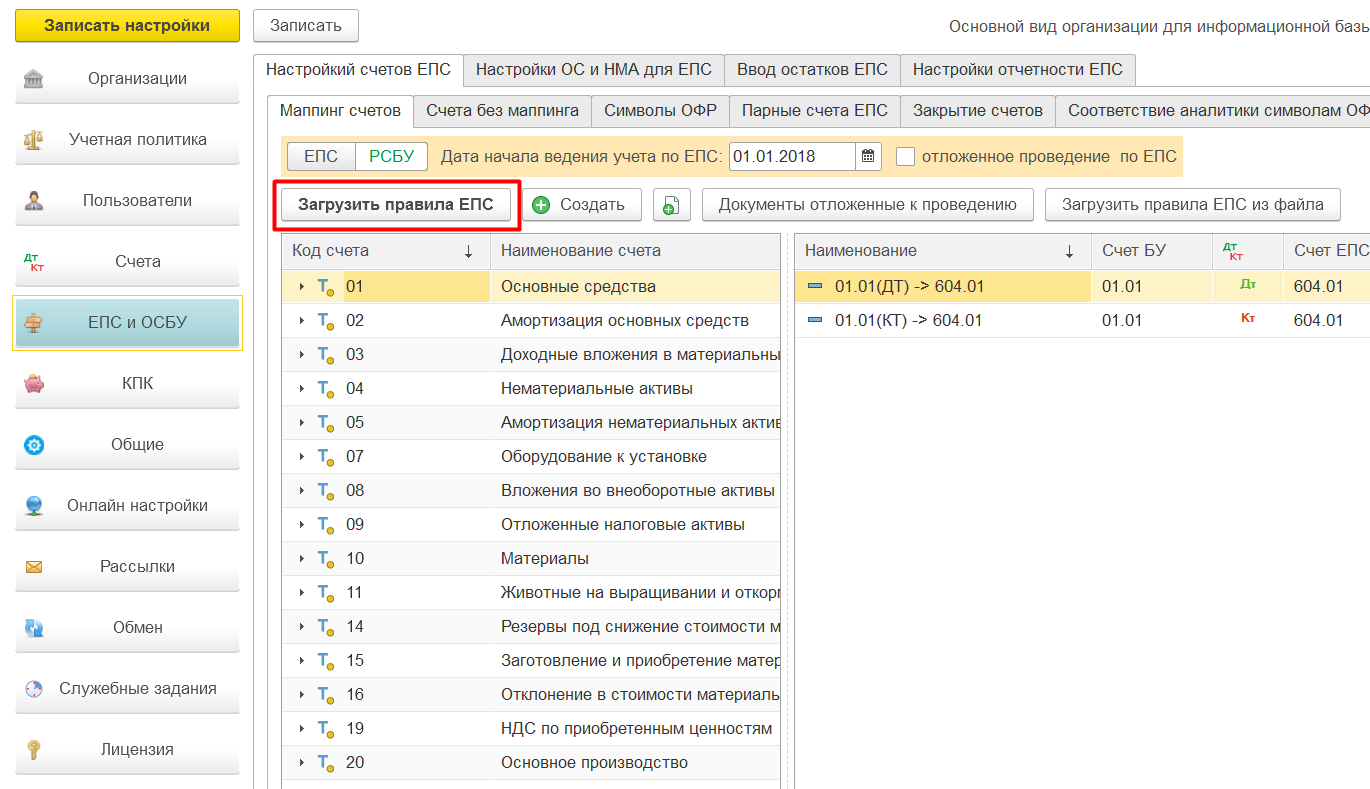Open Документы отложенные к проведению

coord(868,205)
